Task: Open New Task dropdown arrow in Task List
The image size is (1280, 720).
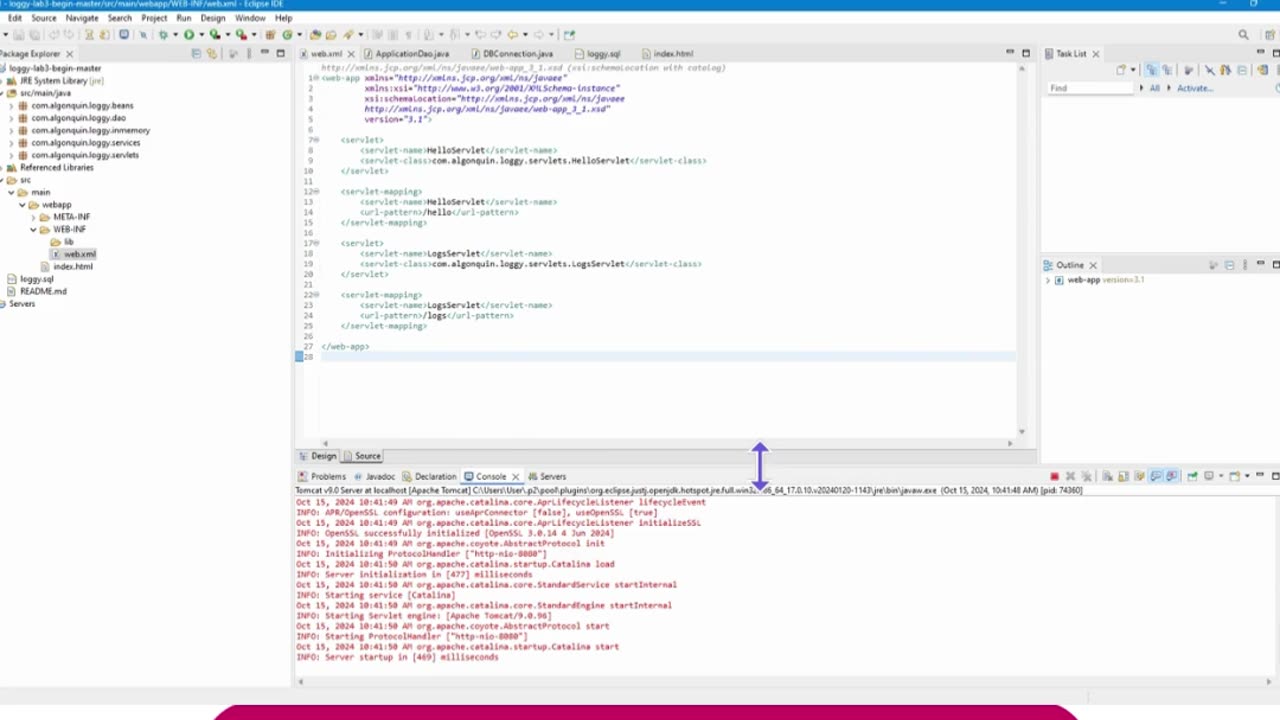Action: pyautogui.click(x=1133, y=70)
